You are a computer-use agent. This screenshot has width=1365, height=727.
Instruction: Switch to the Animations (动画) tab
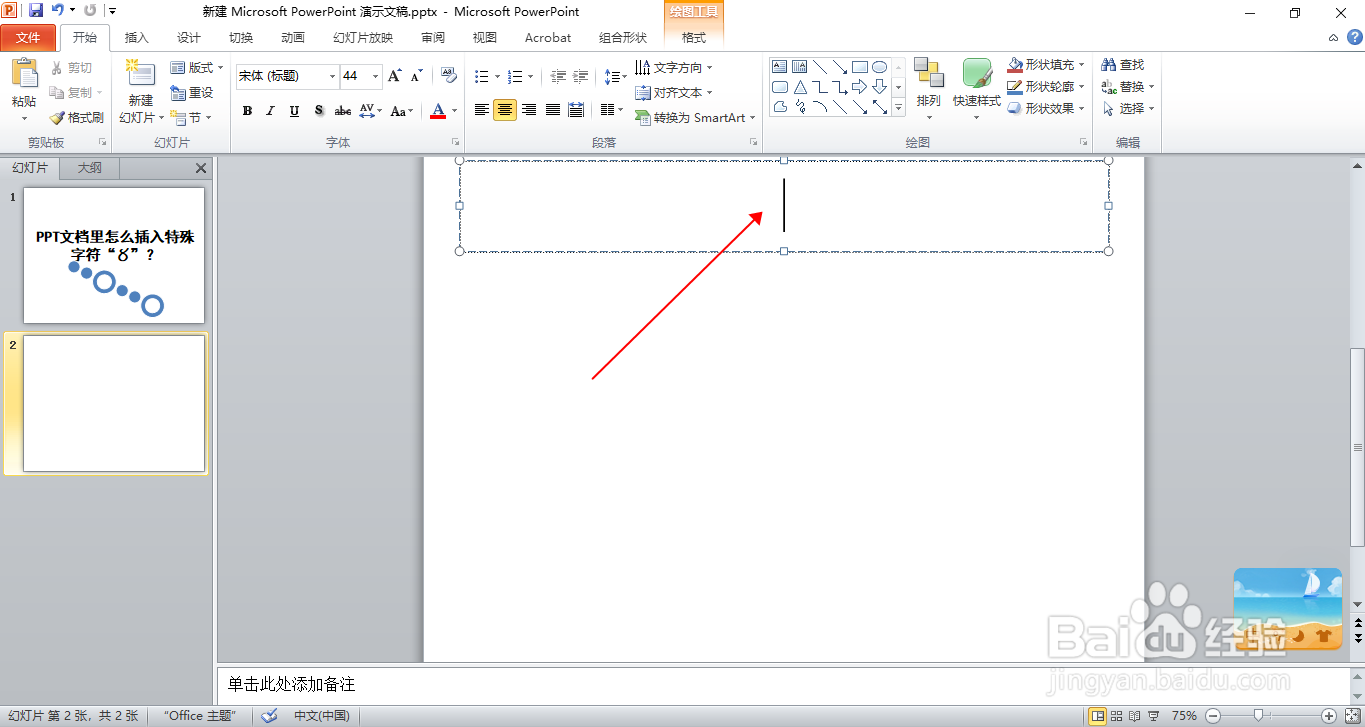tap(293, 38)
